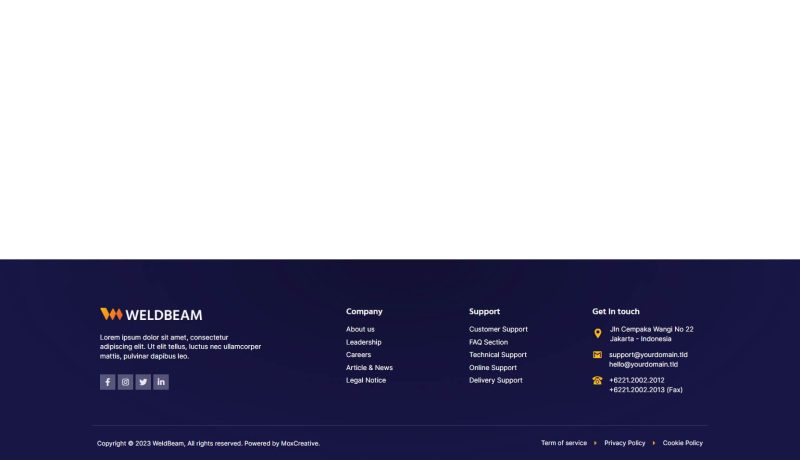Open Term of service link

pyautogui.click(x=564, y=443)
